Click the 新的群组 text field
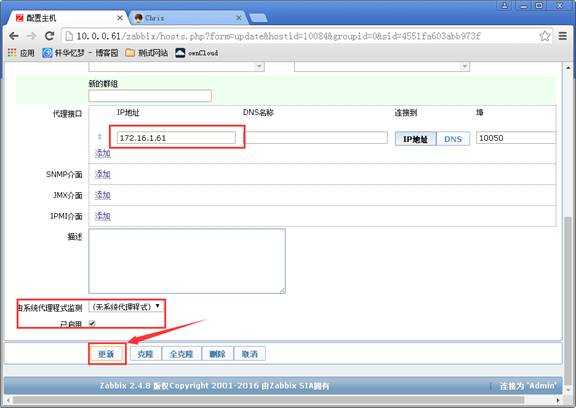This screenshot has height=408, width=576. point(150,96)
